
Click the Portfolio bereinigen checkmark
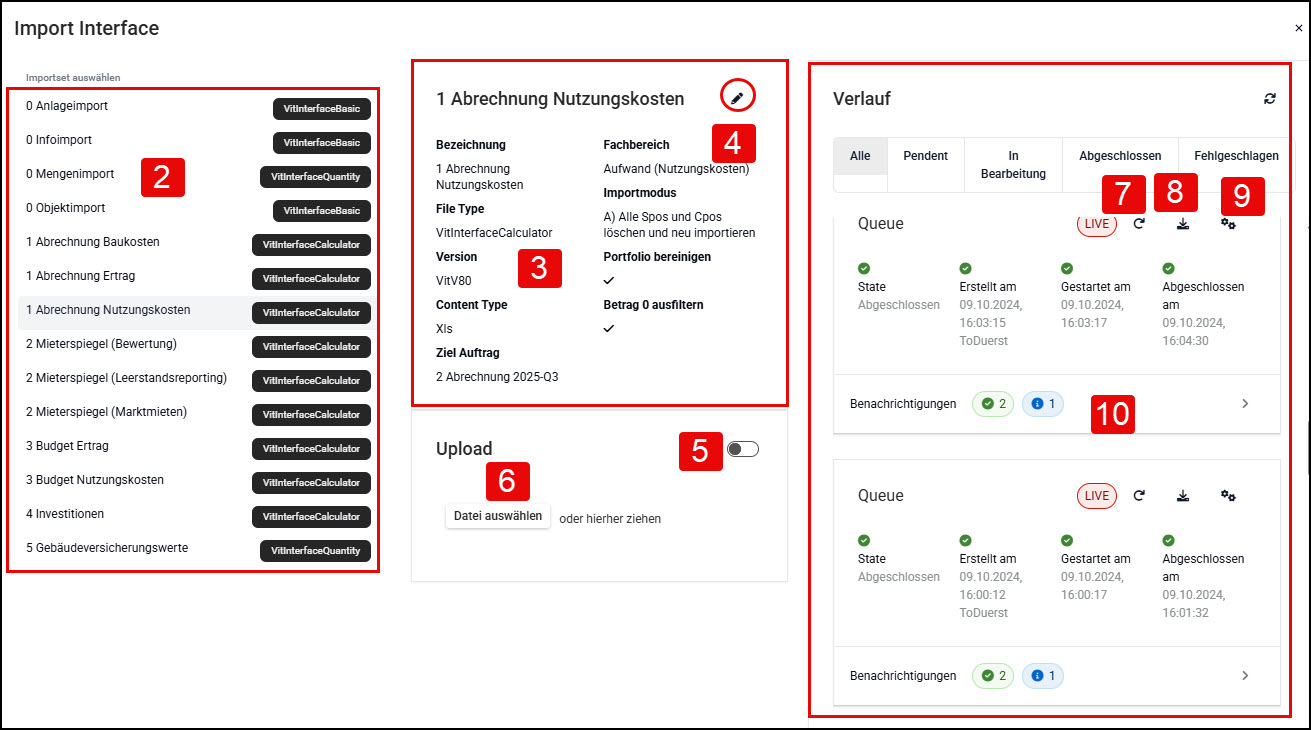609,280
